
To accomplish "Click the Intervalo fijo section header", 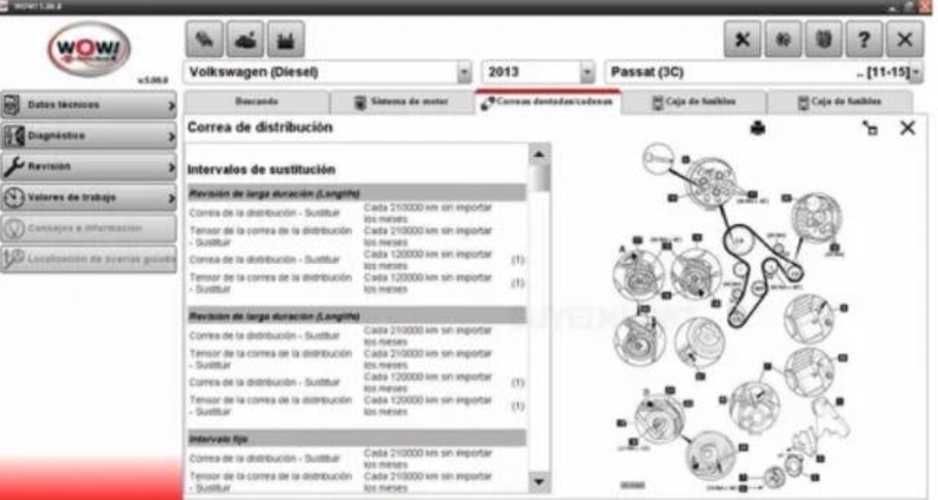I will coord(357,439).
